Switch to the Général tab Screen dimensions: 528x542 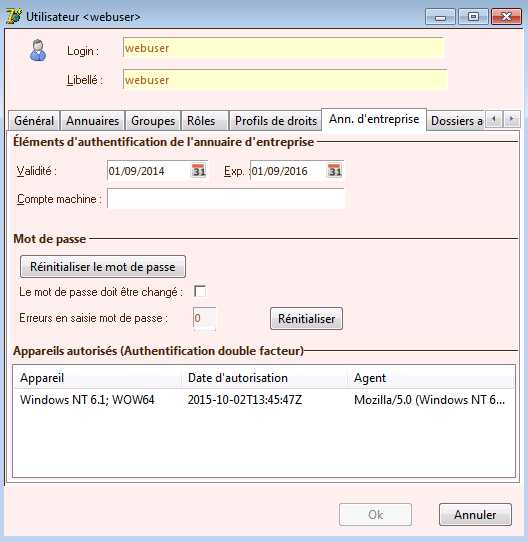(34, 121)
